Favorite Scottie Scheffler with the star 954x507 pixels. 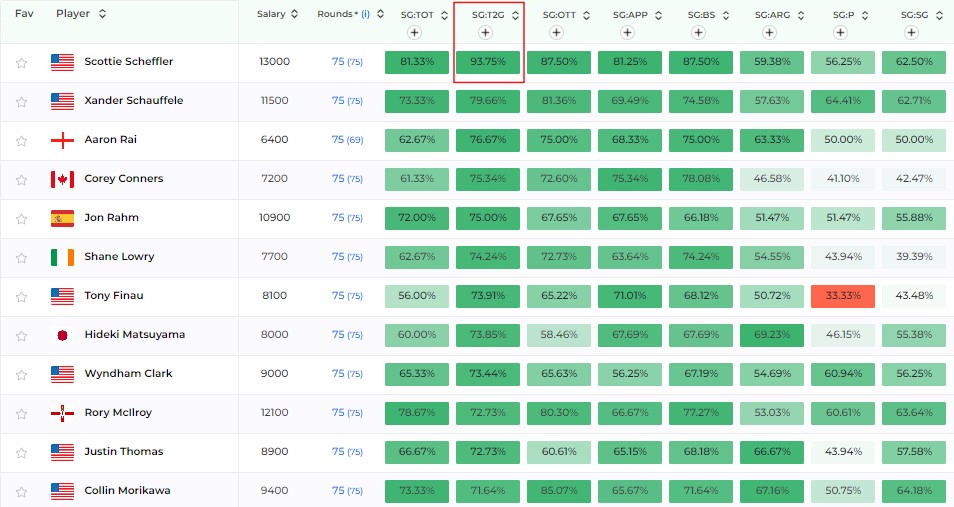tap(21, 62)
